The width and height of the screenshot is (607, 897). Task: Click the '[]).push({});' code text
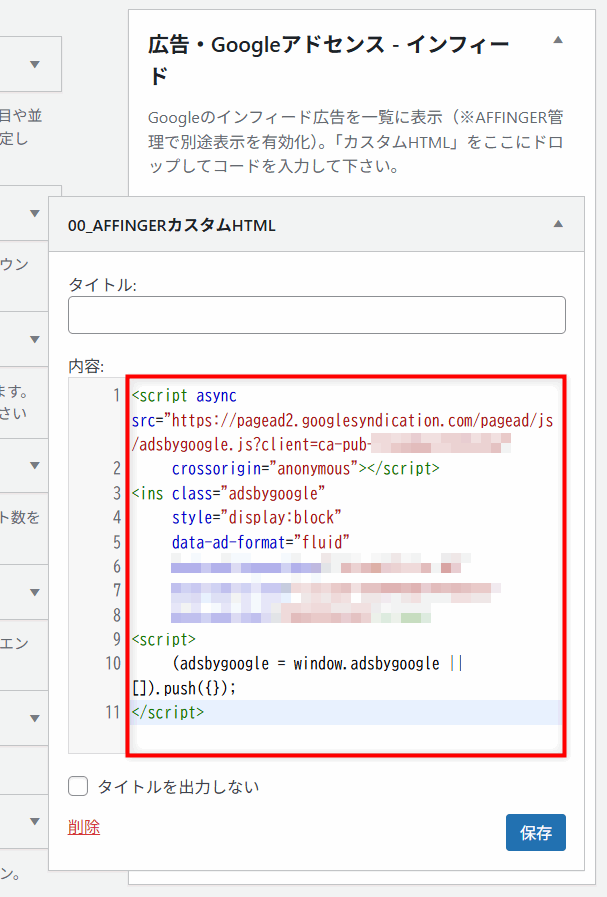(184, 688)
